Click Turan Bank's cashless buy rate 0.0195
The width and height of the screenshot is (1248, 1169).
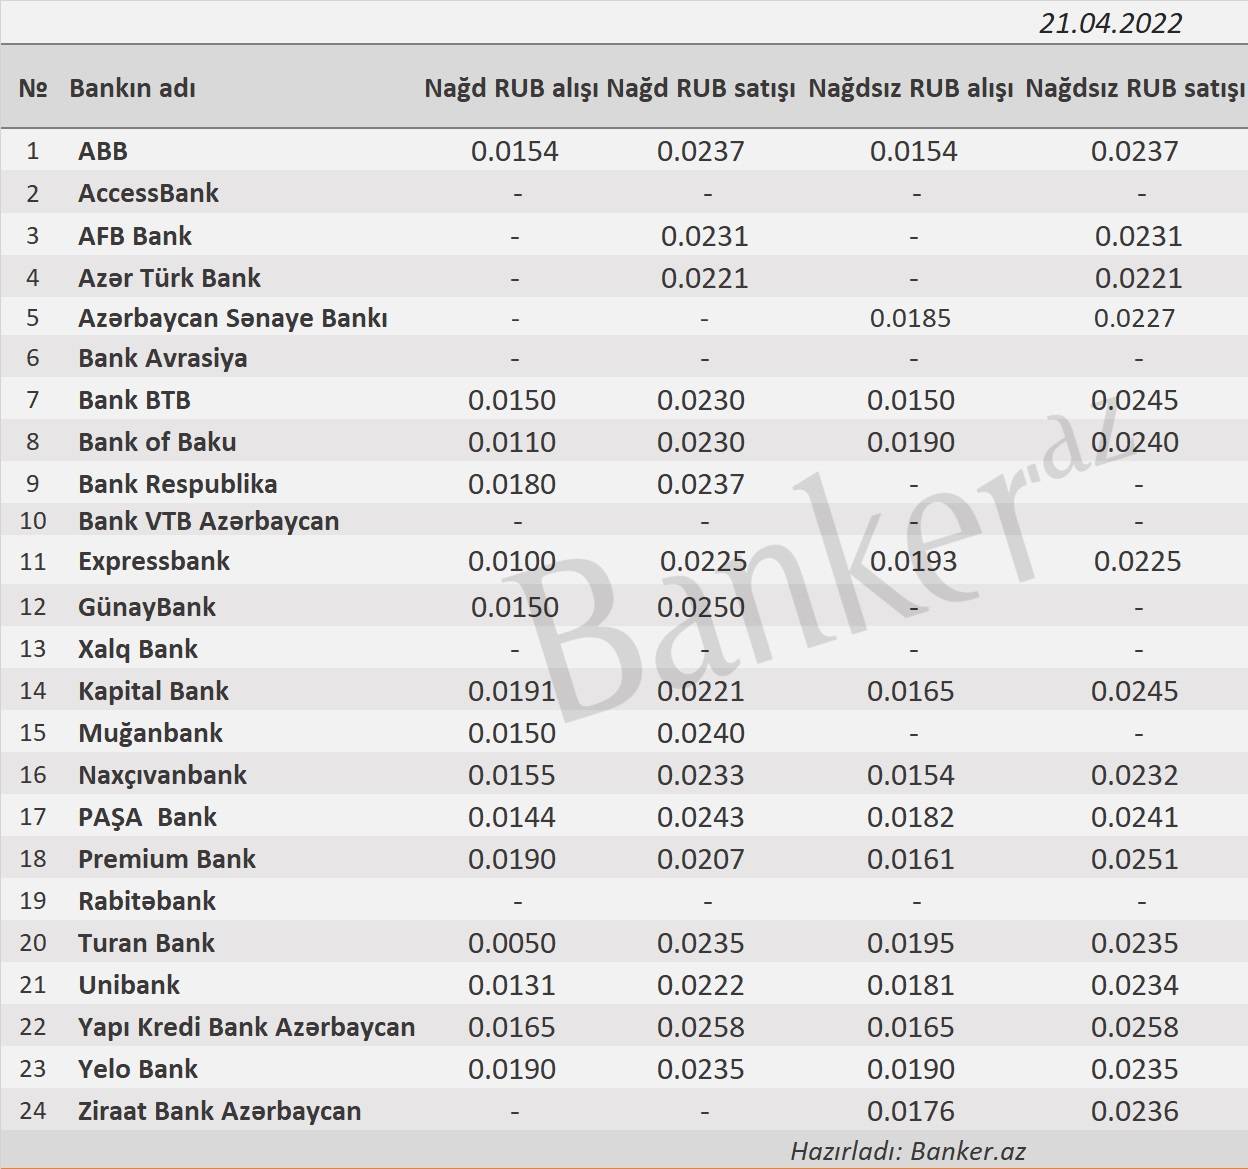[x=911, y=943]
